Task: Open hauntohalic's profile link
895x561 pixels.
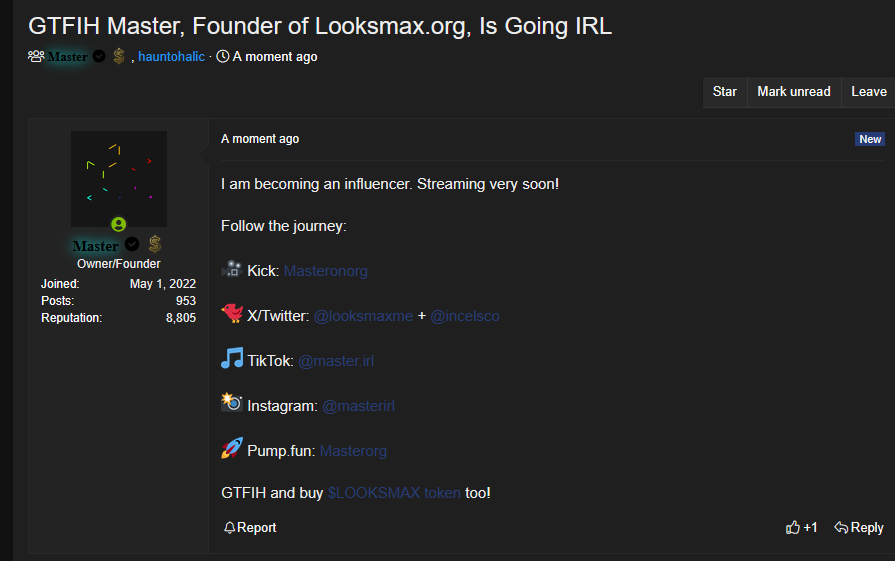Action: [x=171, y=56]
